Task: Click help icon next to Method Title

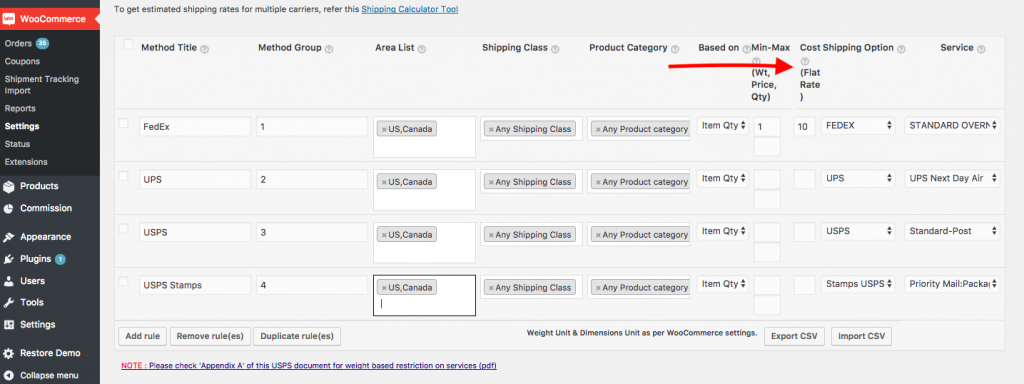Action: coord(204,49)
